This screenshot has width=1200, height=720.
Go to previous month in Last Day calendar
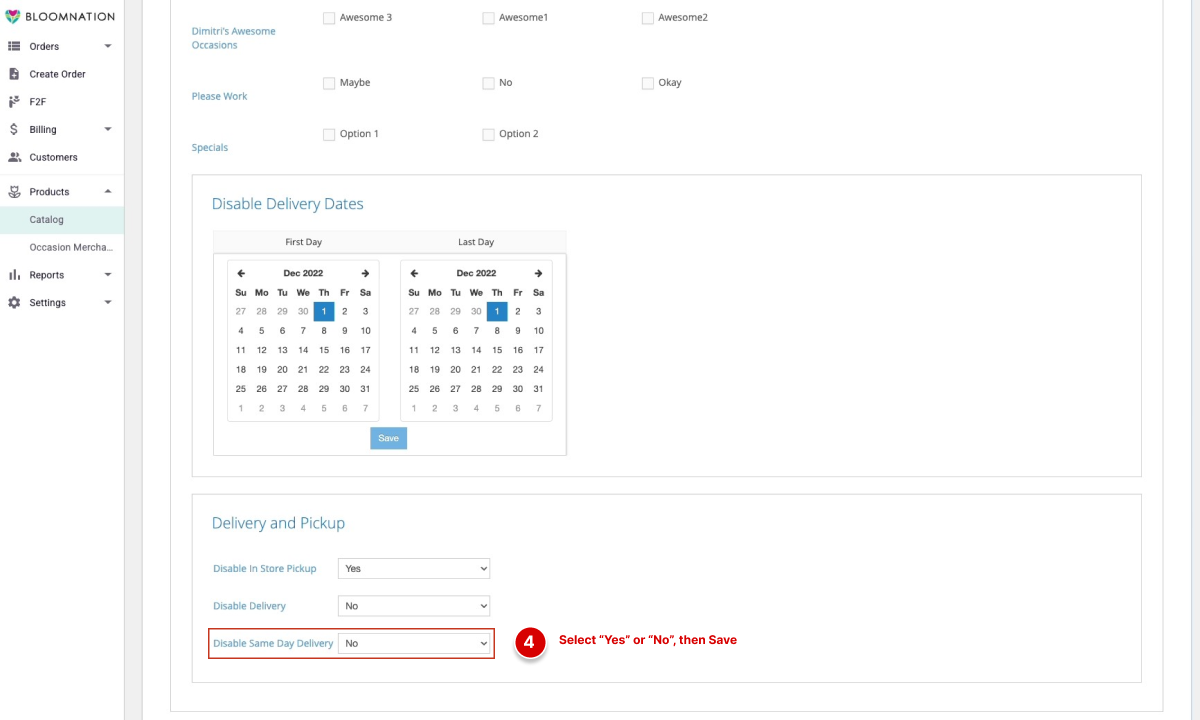pos(414,273)
